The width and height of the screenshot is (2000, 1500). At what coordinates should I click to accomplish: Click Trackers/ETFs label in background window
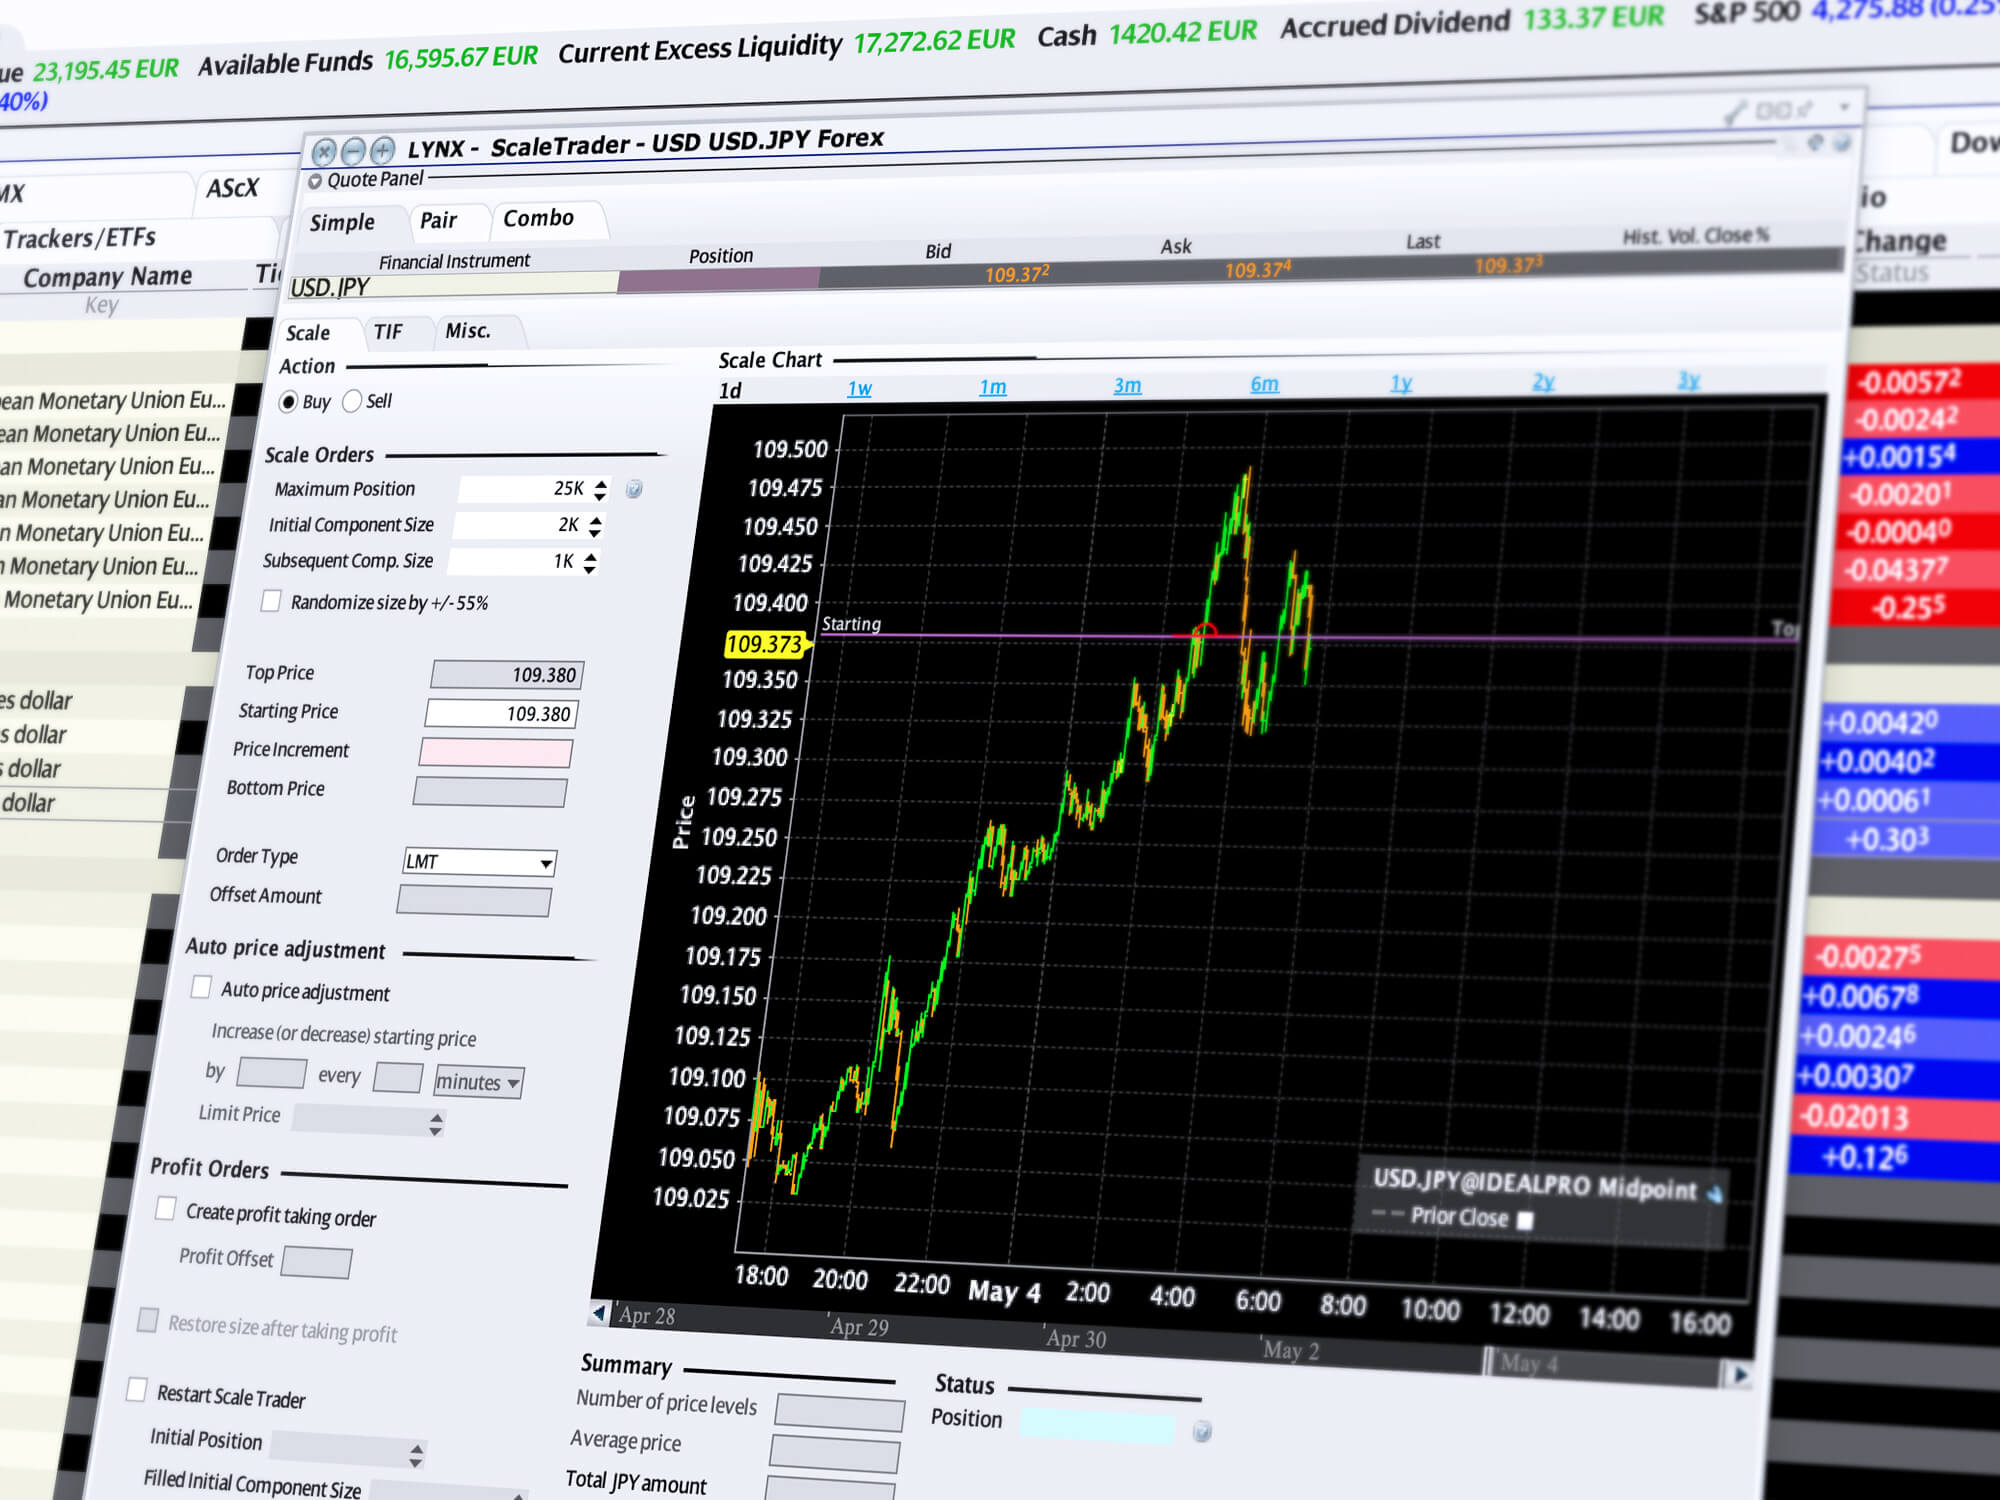click(80, 238)
